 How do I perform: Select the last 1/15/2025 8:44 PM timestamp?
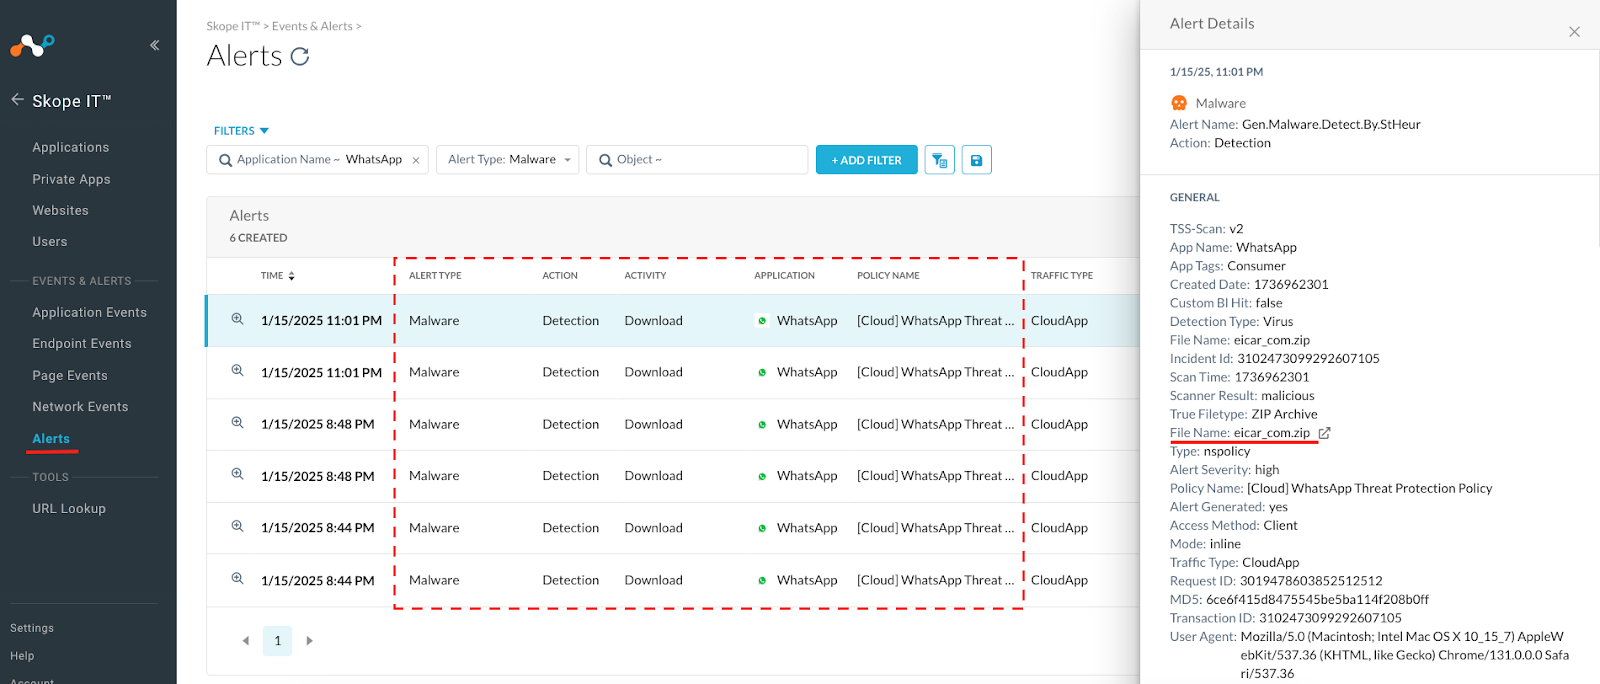tap(318, 580)
